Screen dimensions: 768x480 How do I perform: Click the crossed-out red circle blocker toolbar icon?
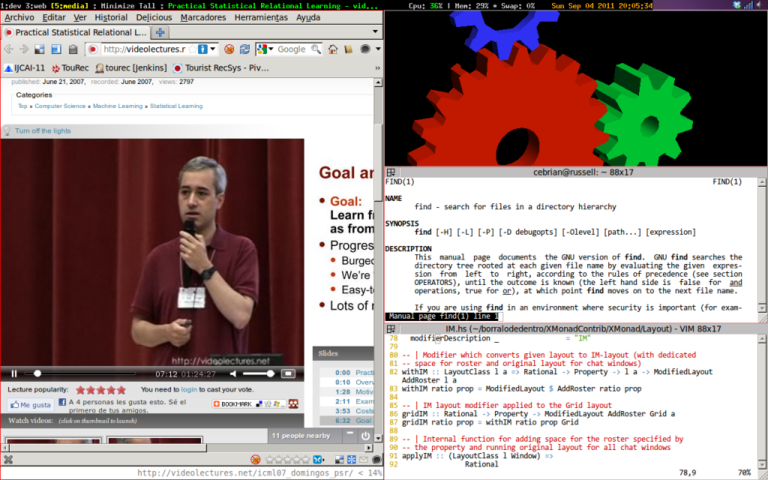tap(229, 49)
